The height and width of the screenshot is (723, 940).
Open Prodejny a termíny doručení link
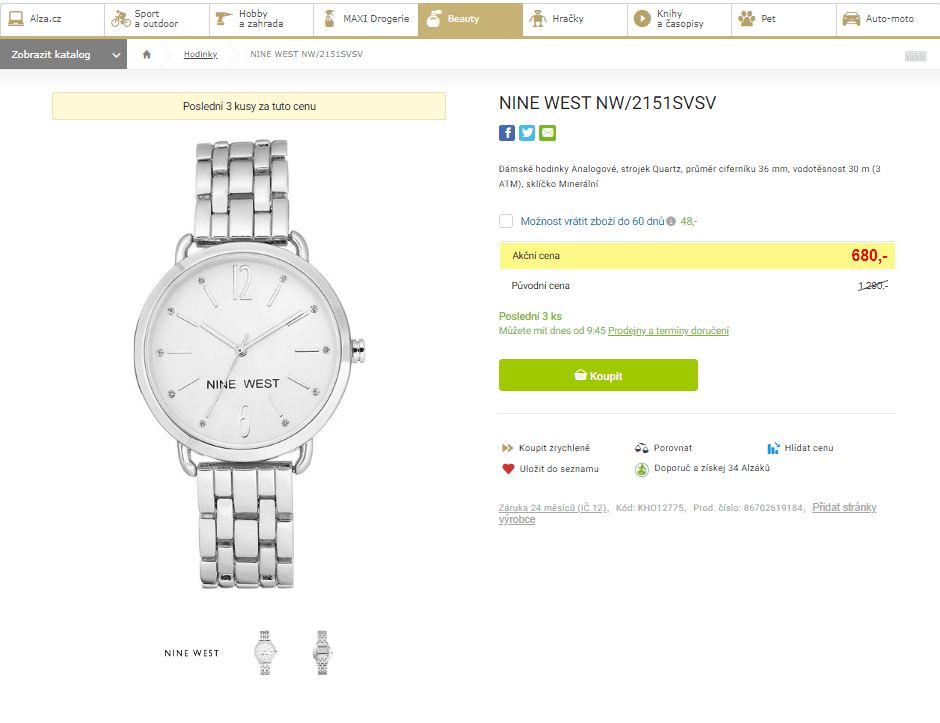click(x=668, y=331)
